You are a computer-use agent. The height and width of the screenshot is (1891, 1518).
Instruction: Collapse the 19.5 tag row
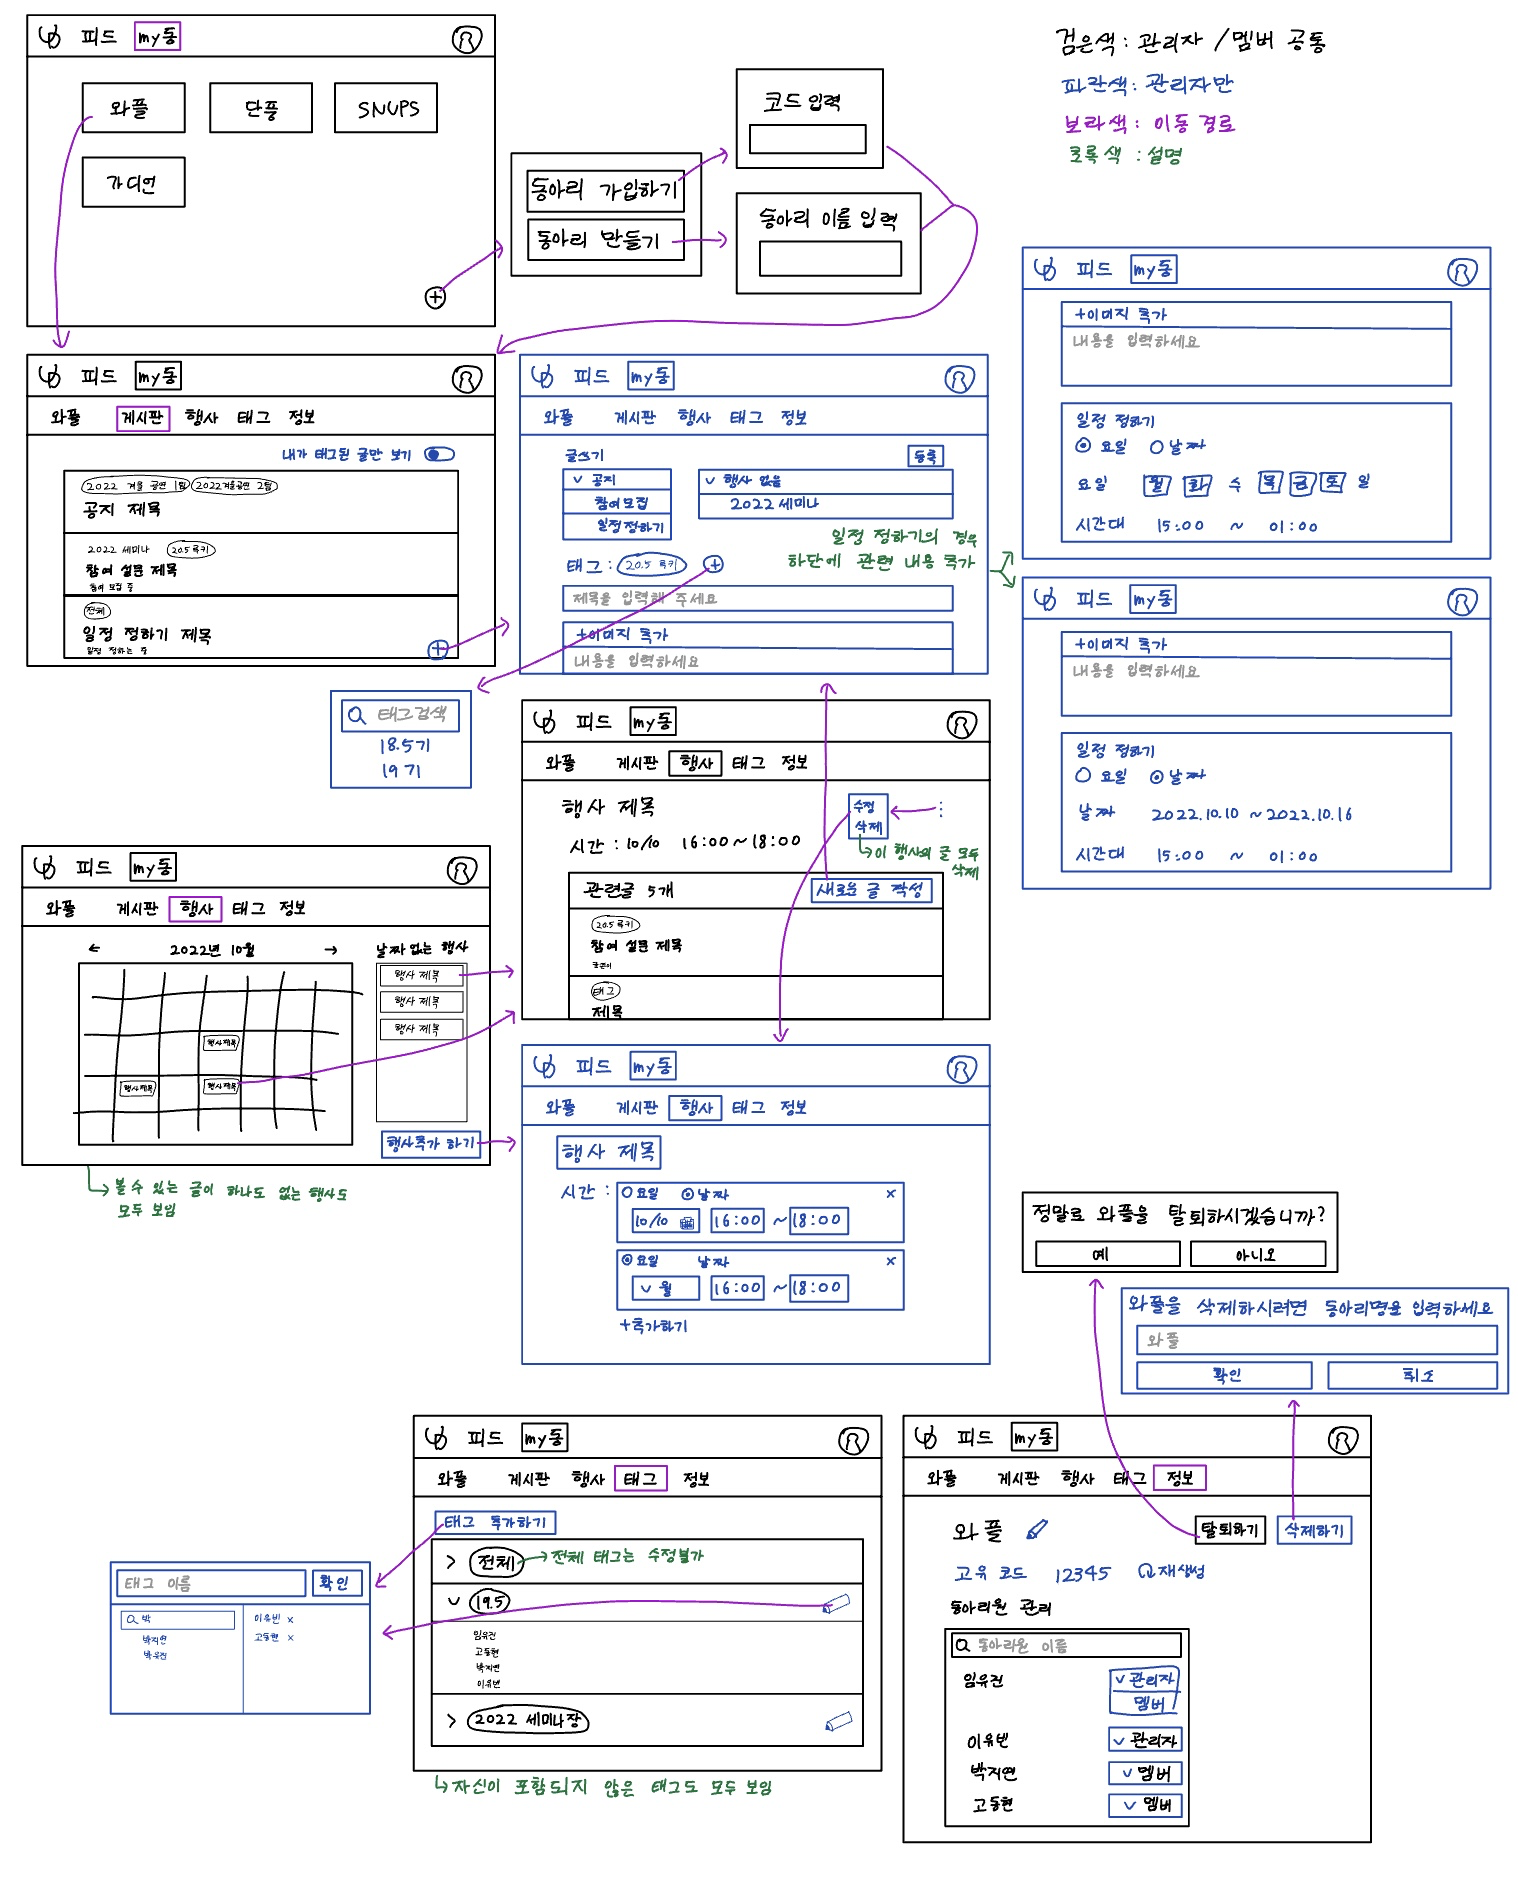click(x=454, y=1601)
